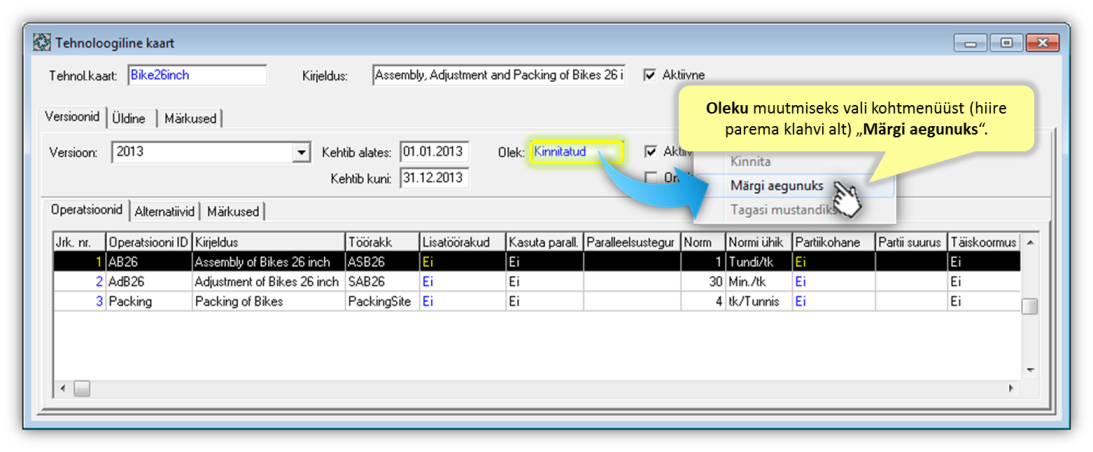Click the Kehtib alates date field
Screen dimensions: 1093x452
pos(434,152)
